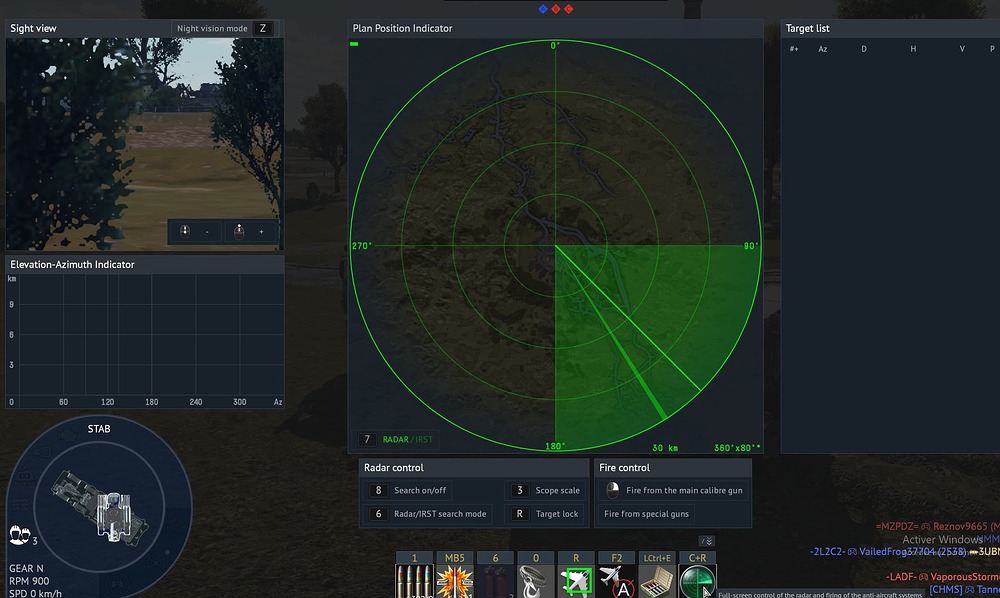The height and width of the screenshot is (598, 1000).
Task: Click the green target lock aircraft icon
Action: [576, 581]
